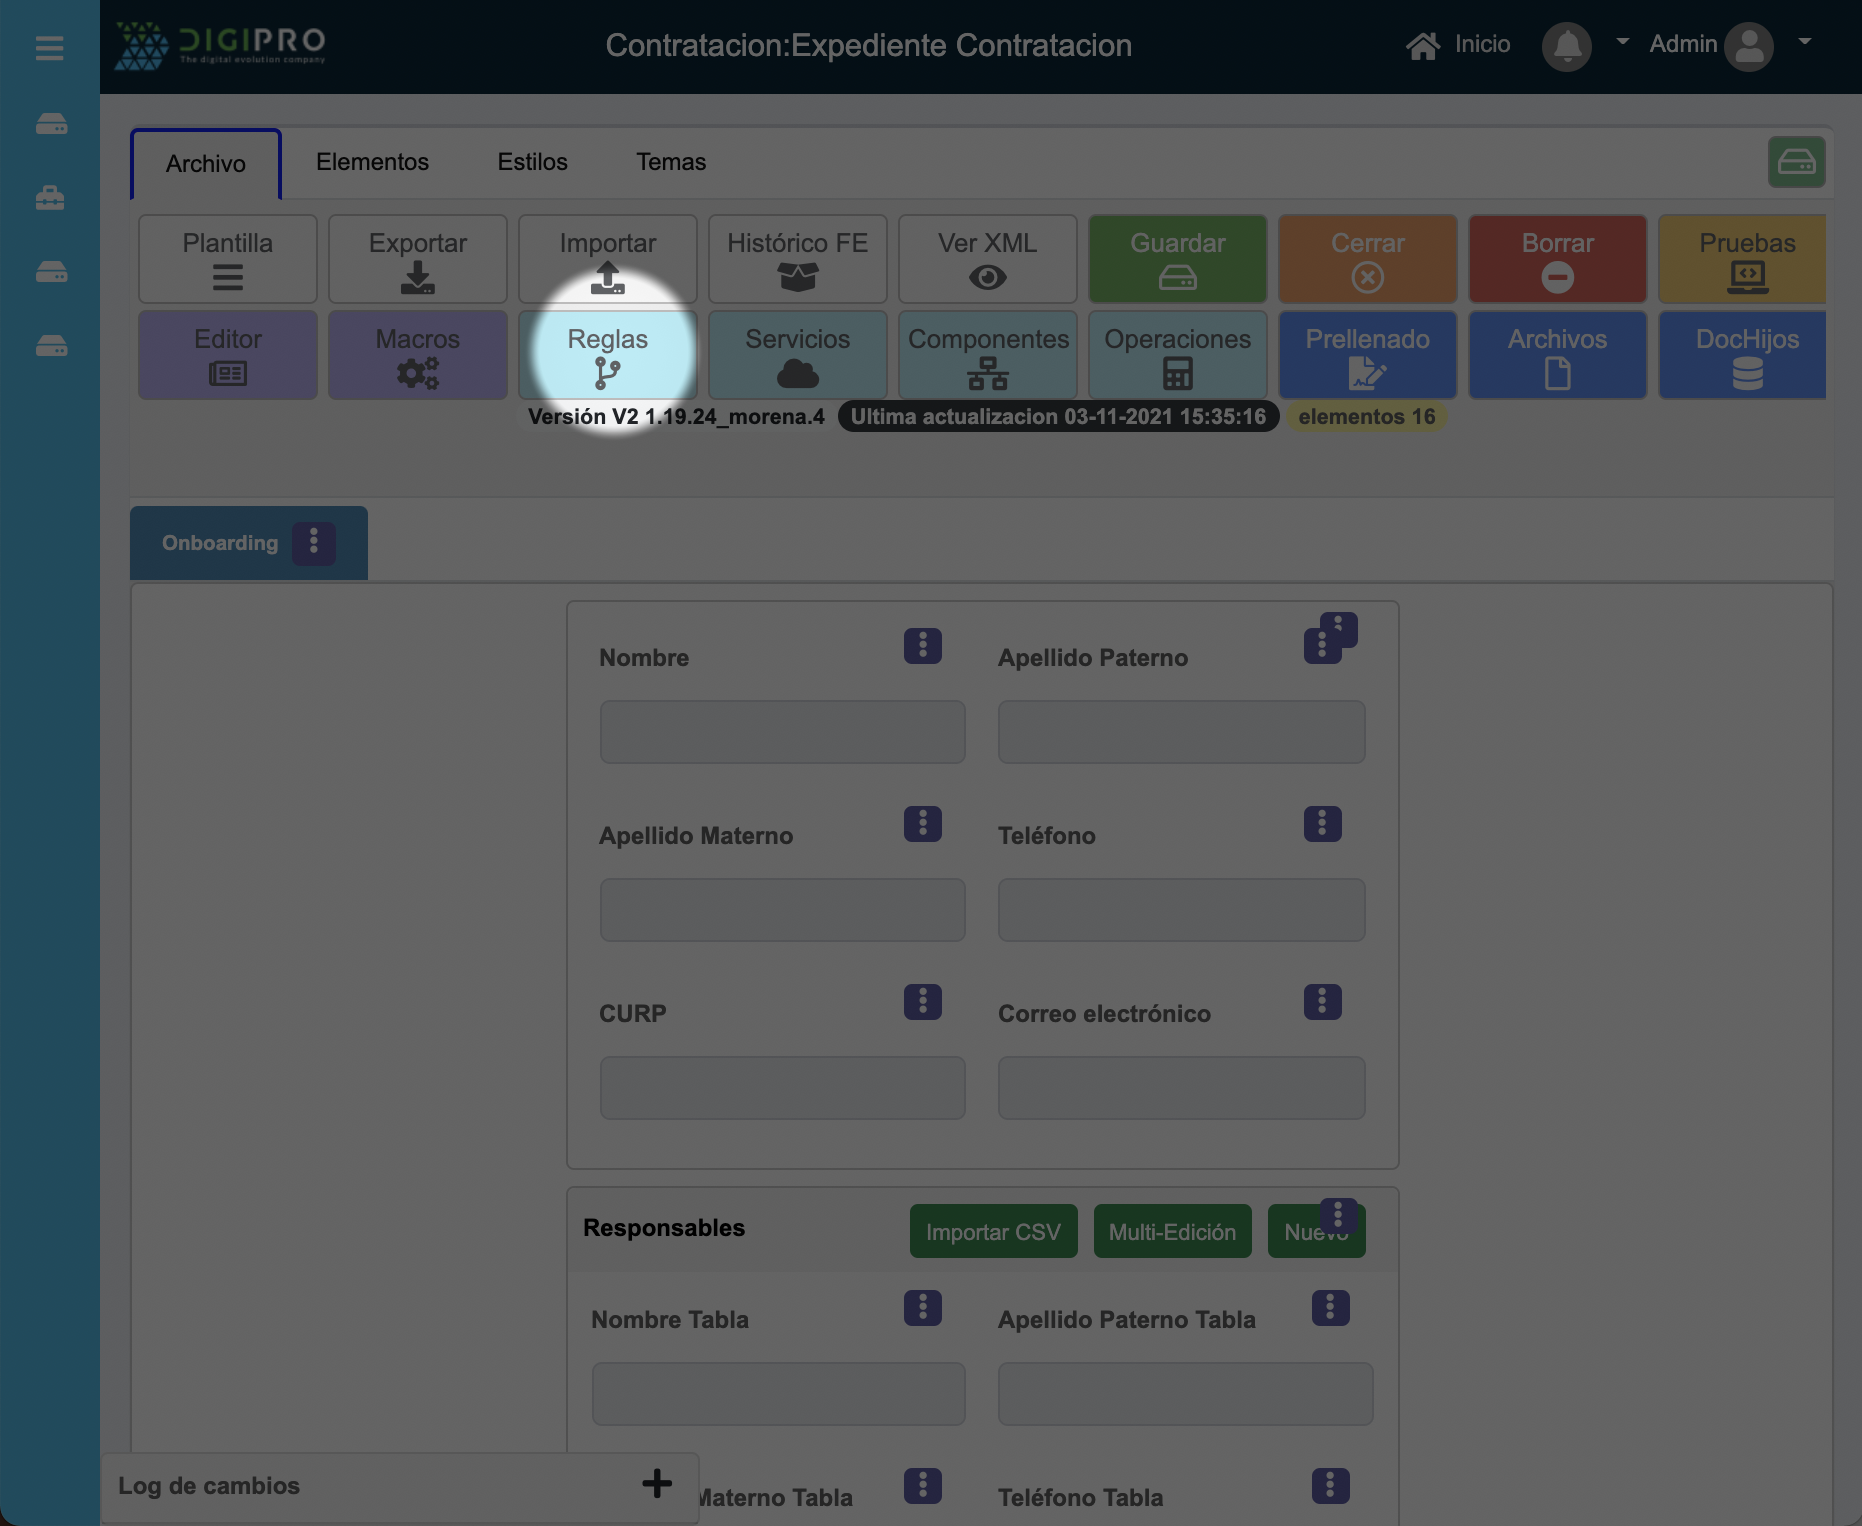Open Onboarding tab options menu
1862x1526 pixels.
[314, 542]
